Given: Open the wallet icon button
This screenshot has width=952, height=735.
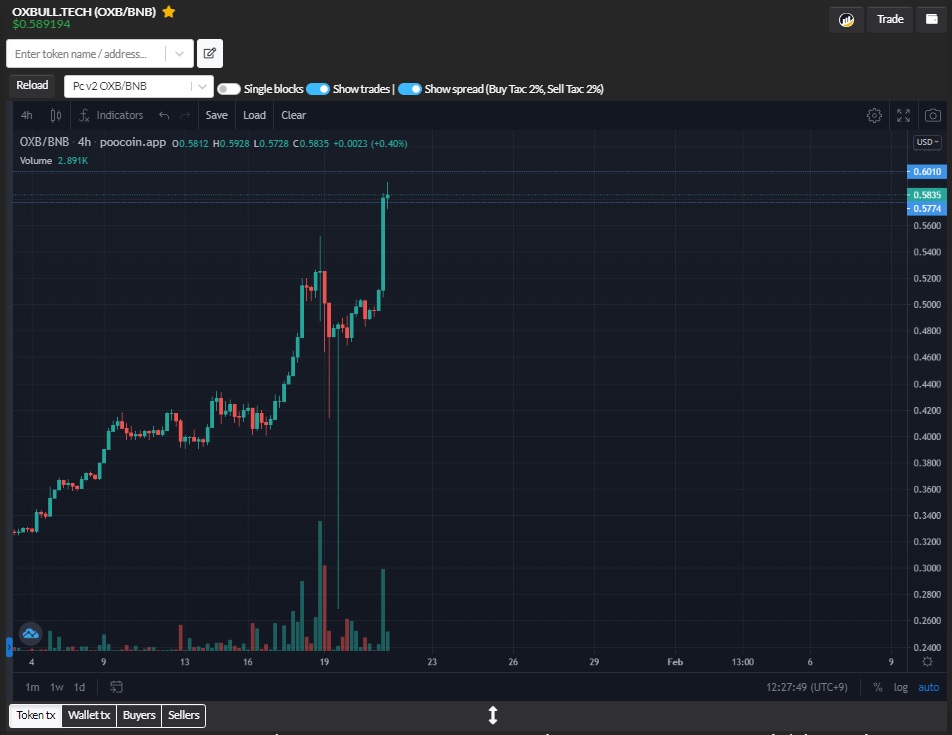Looking at the screenshot, I should point(931,19).
